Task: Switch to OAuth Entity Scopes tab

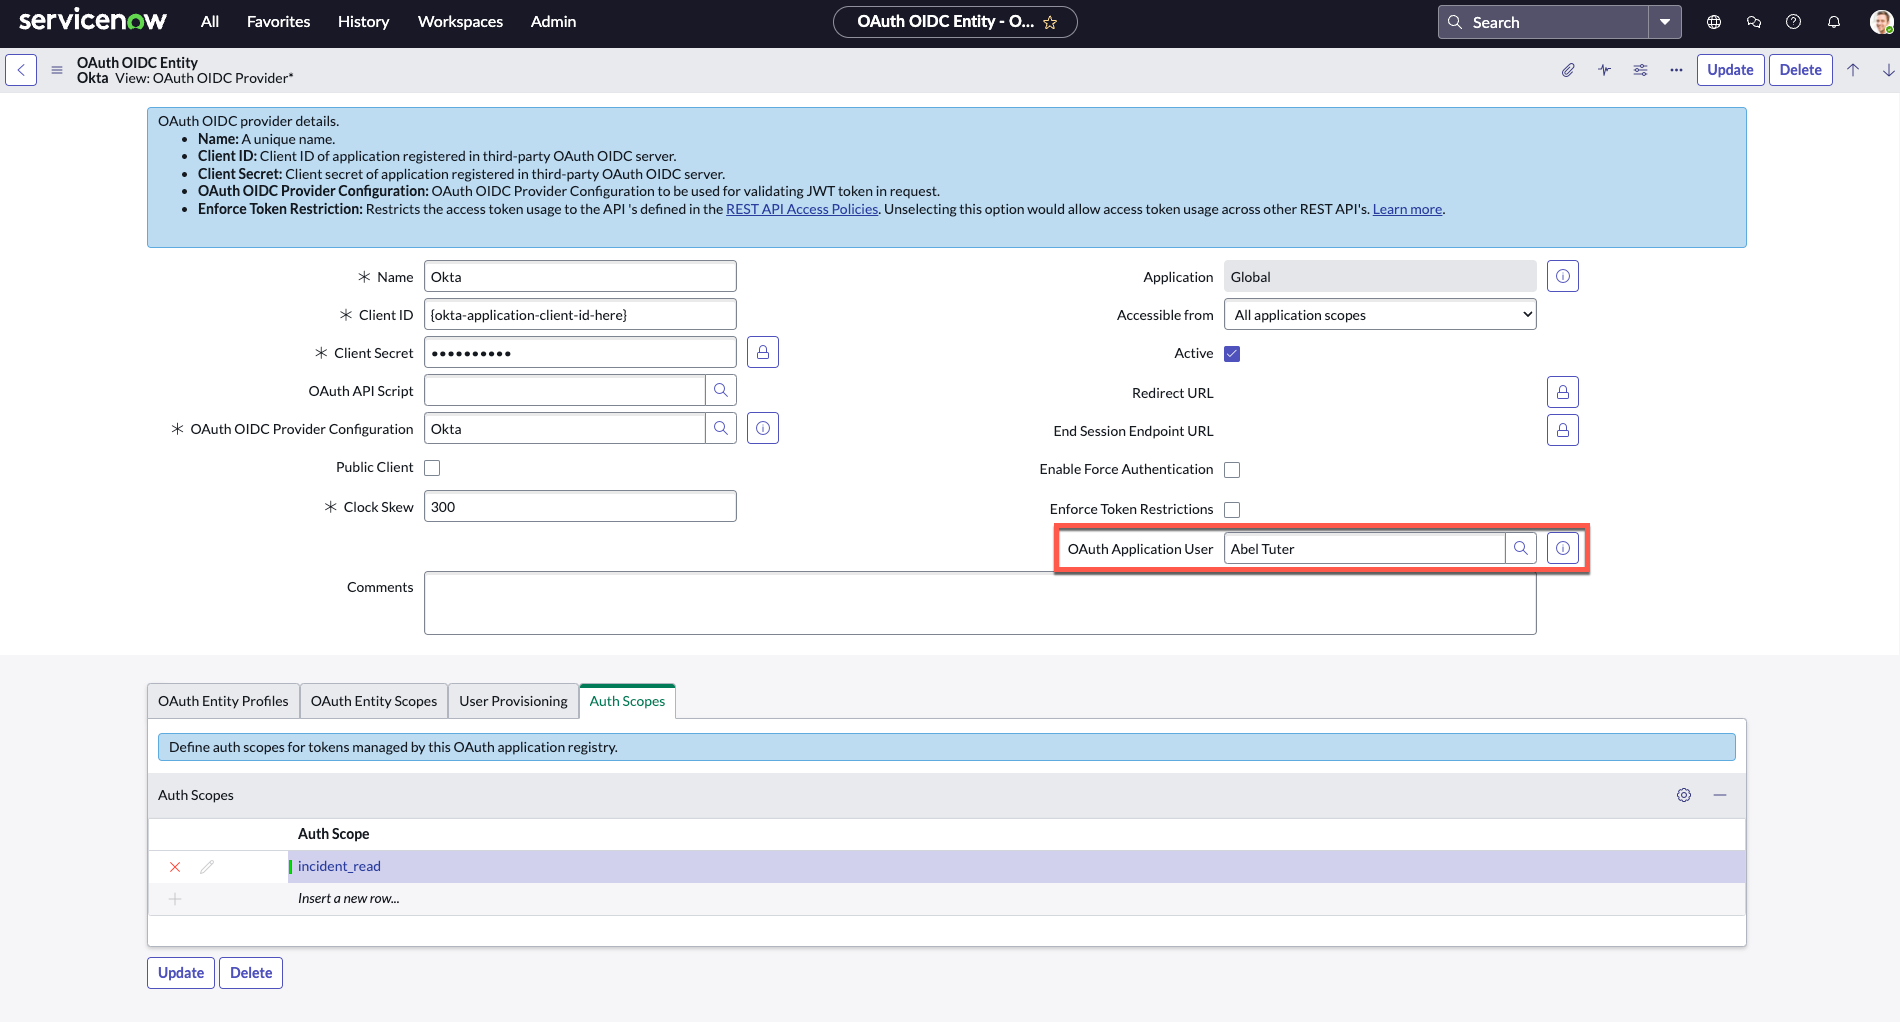Action: pyautogui.click(x=374, y=701)
